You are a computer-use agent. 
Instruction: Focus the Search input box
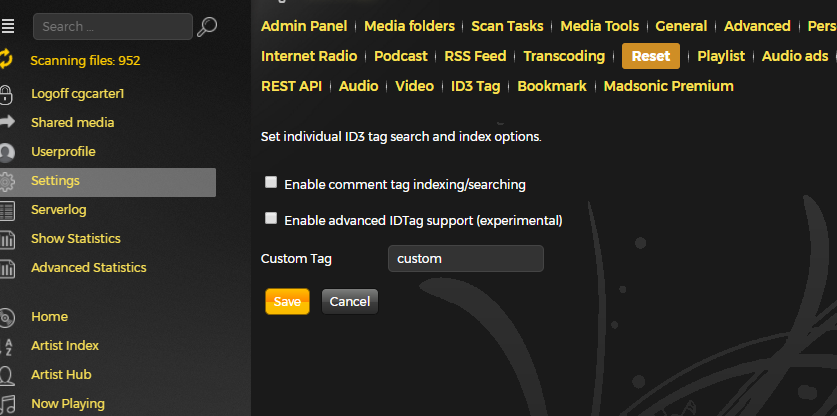[112, 27]
